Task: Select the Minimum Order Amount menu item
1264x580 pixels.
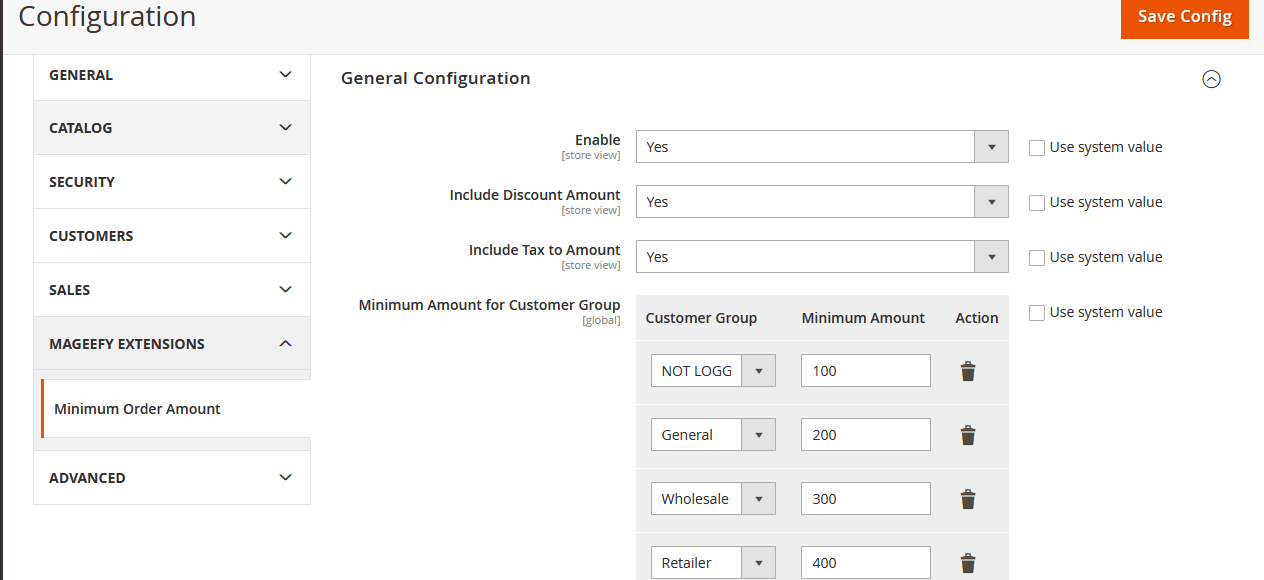Action: click(x=137, y=408)
